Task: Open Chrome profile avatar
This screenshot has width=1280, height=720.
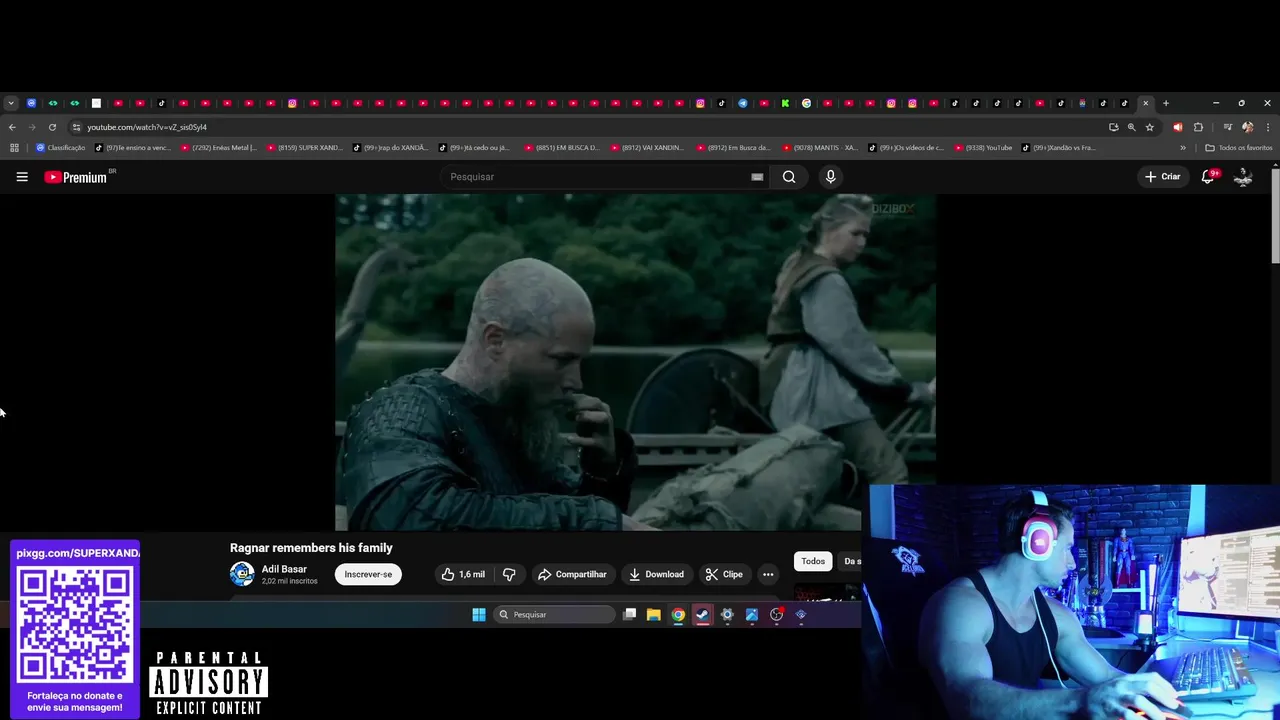Action: coord(1247,127)
